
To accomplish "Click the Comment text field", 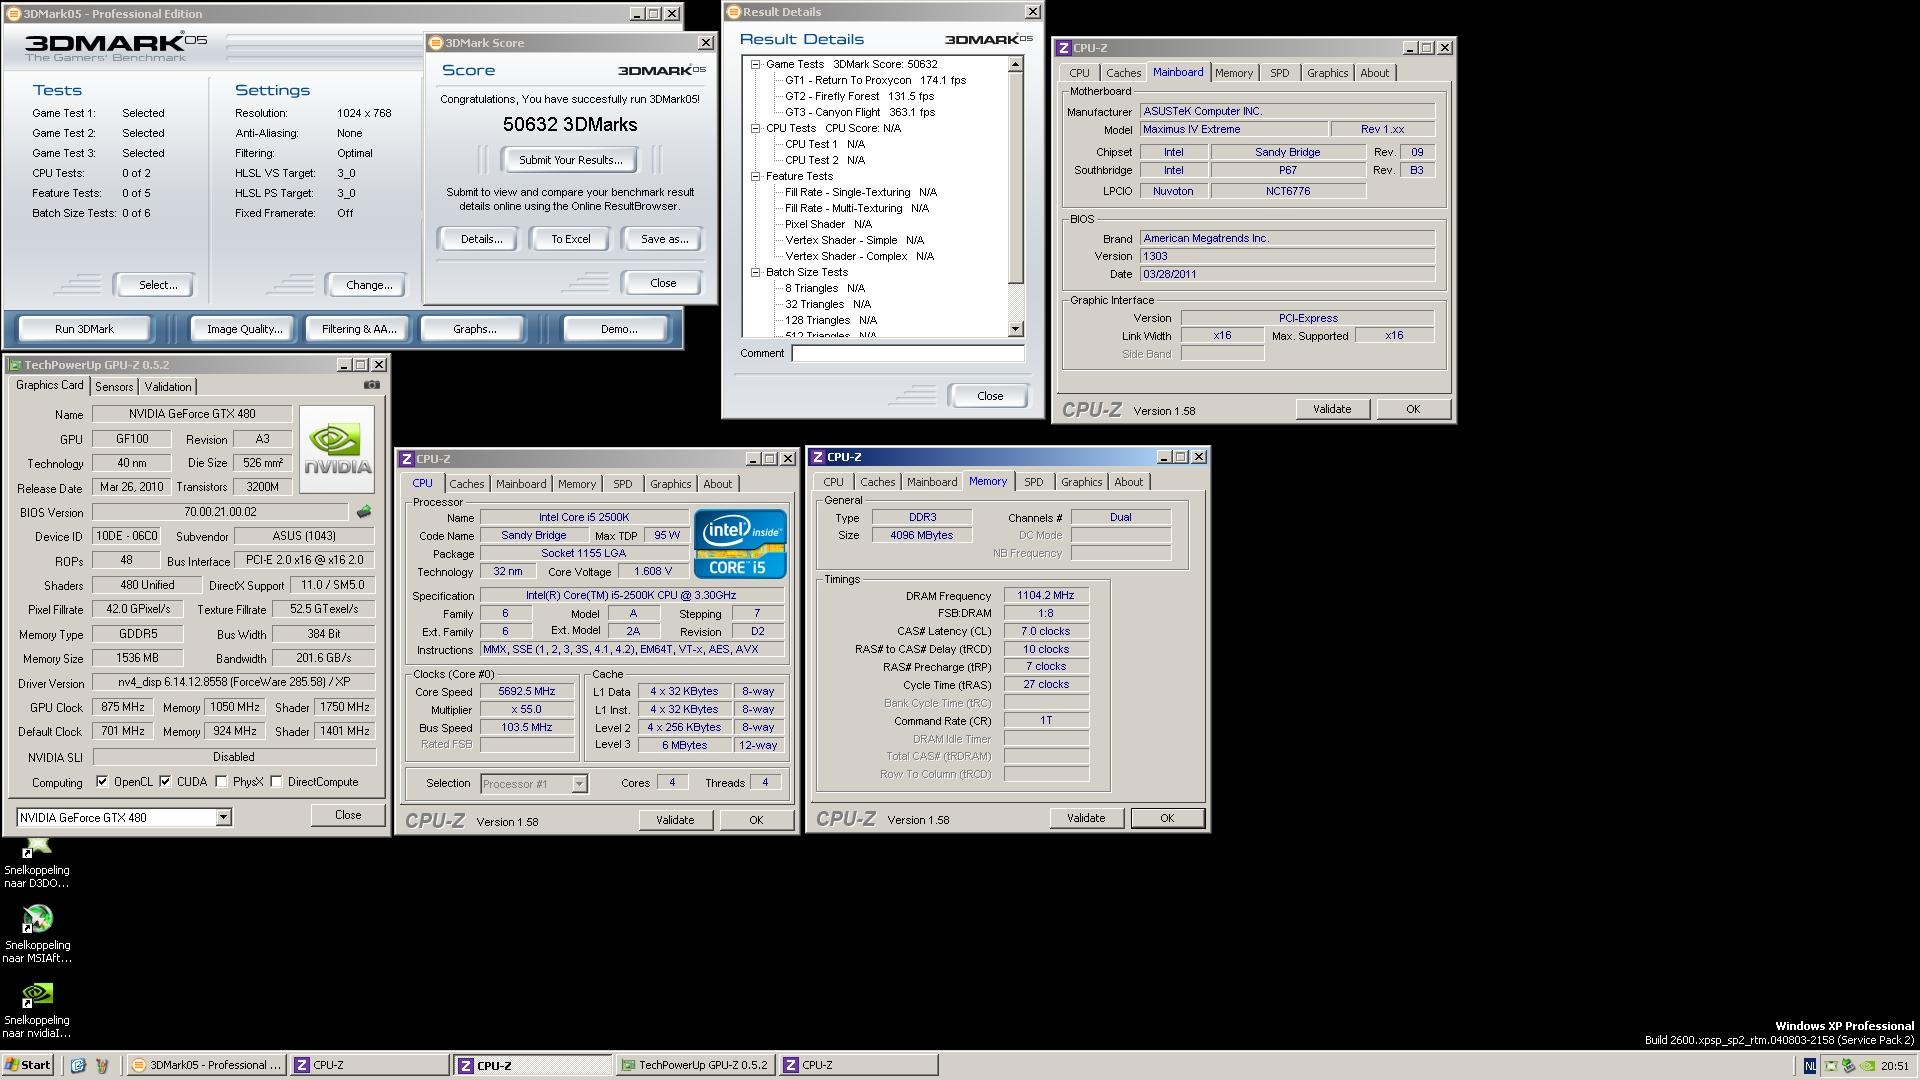I will [907, 353].
